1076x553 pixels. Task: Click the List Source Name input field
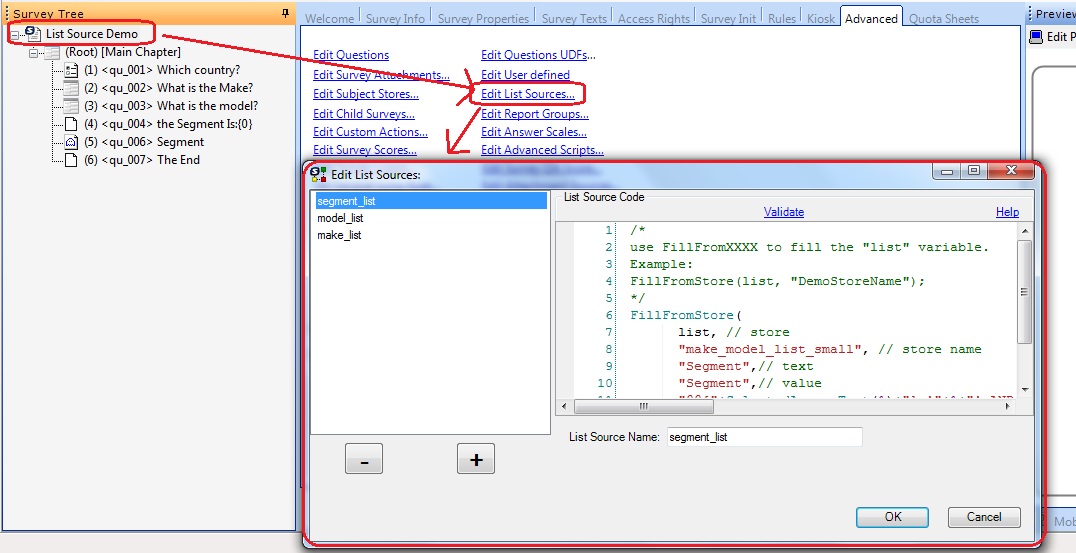point(764,436)
